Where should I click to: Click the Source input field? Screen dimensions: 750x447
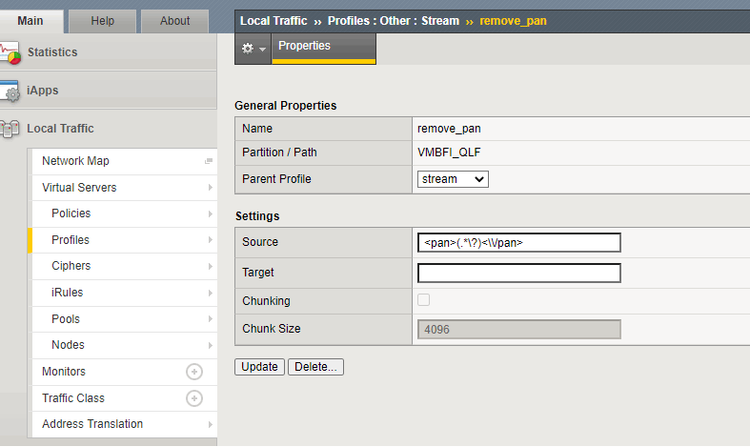pos(519,243)
